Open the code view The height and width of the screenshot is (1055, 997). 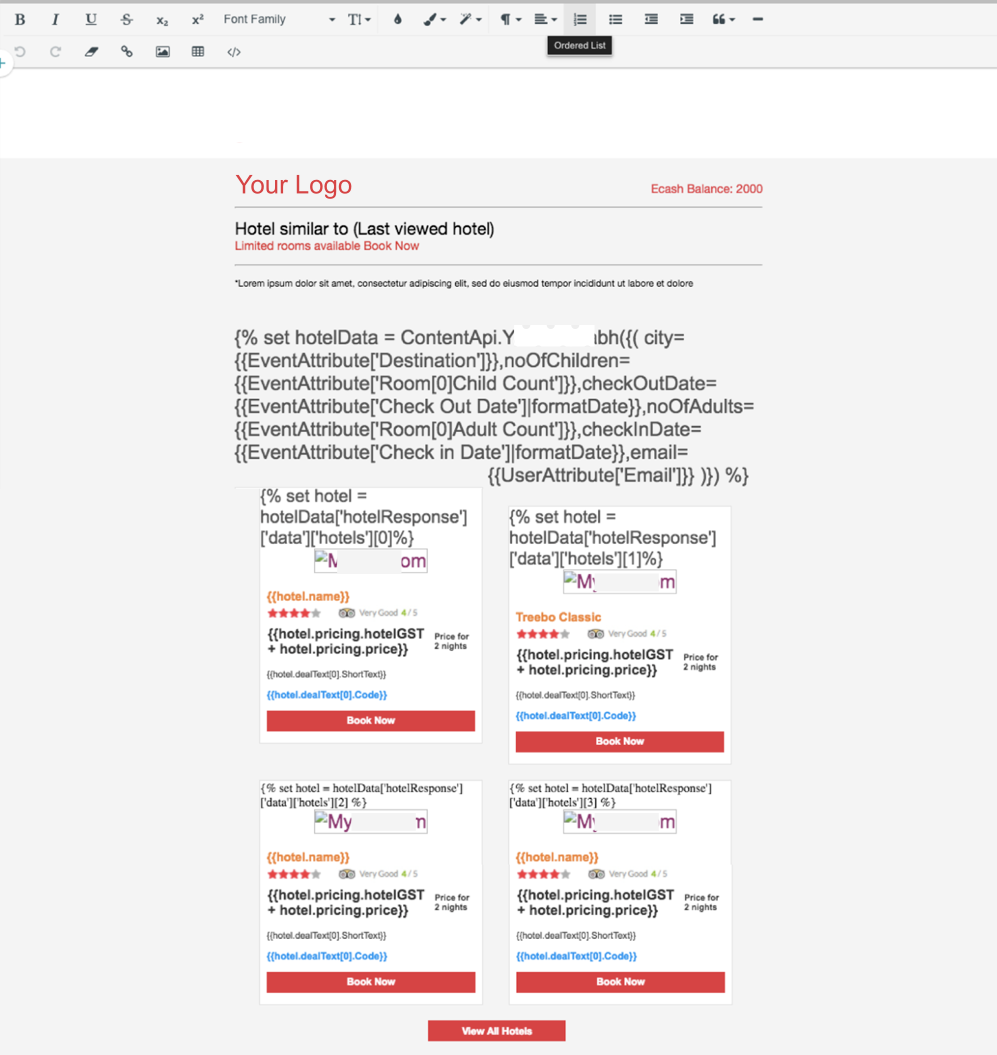234,52
